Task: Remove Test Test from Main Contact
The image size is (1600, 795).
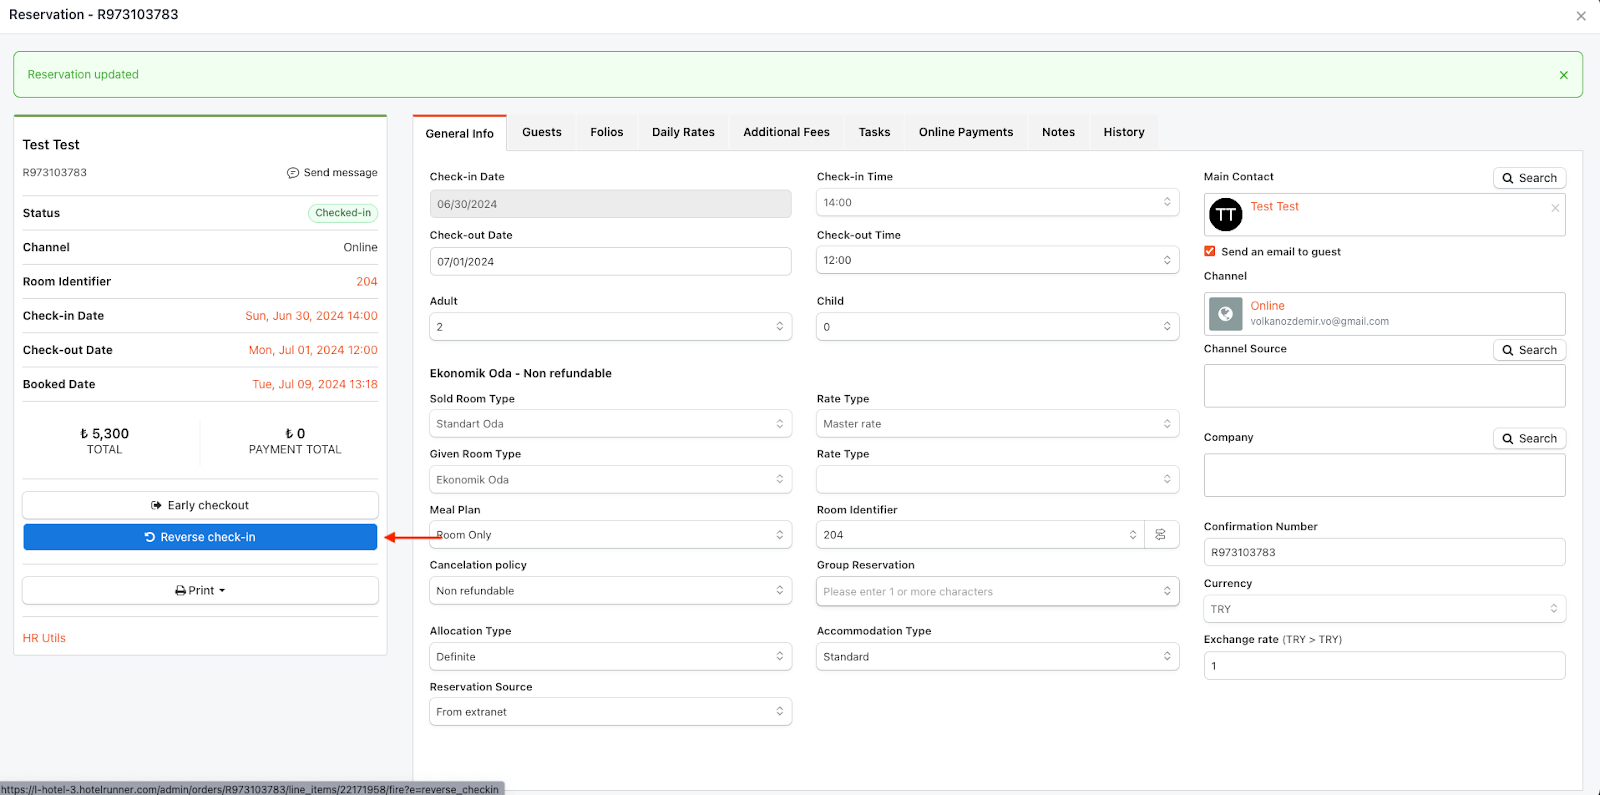Action: (1555, 208)
